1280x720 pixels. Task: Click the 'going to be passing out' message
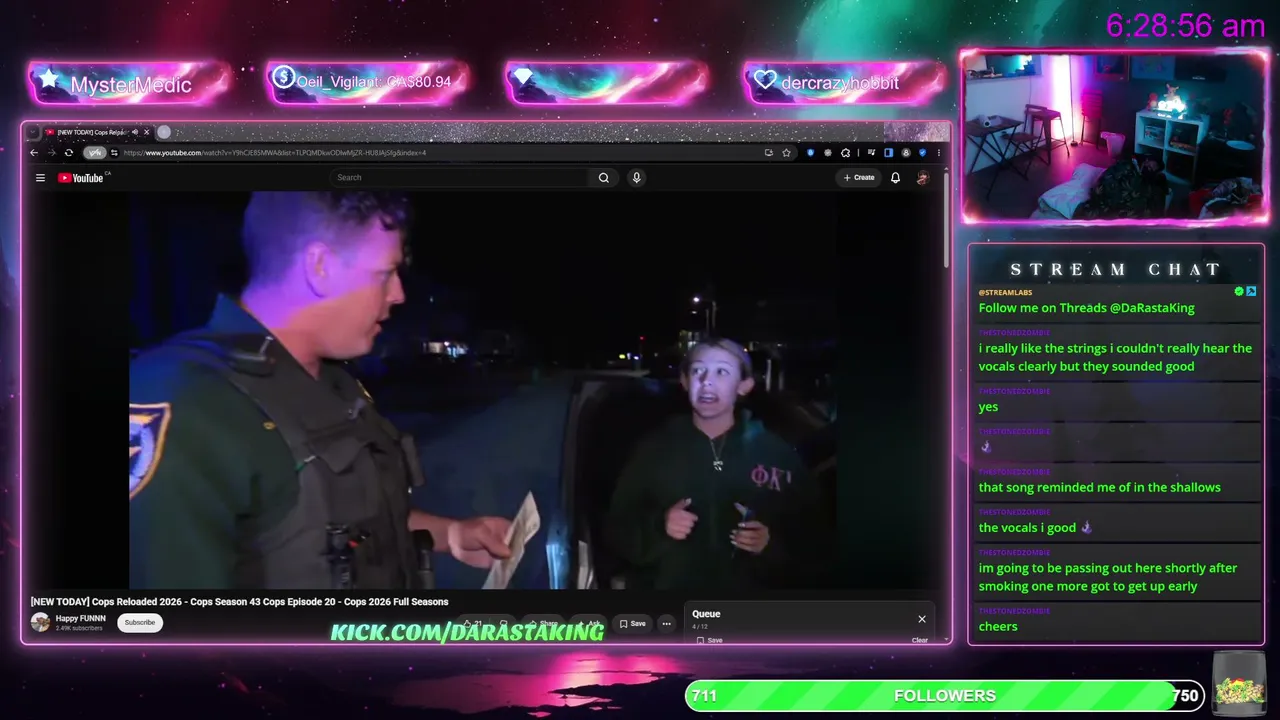(1108, 577)
